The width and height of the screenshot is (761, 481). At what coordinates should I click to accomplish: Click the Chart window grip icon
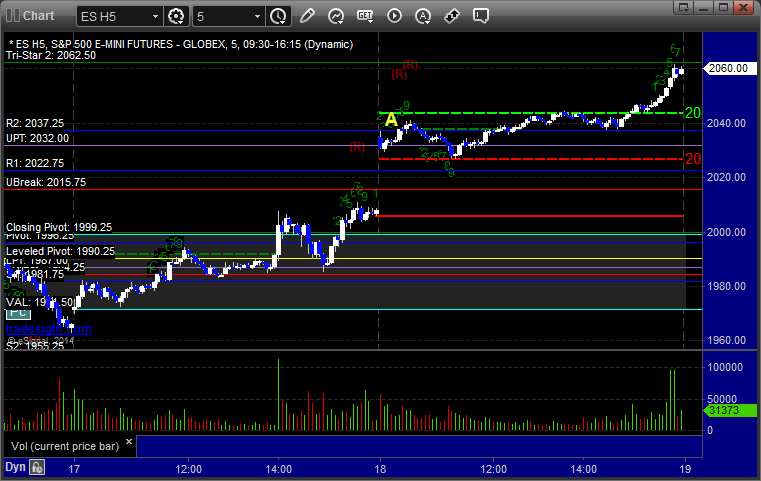[x=13, y=16]
